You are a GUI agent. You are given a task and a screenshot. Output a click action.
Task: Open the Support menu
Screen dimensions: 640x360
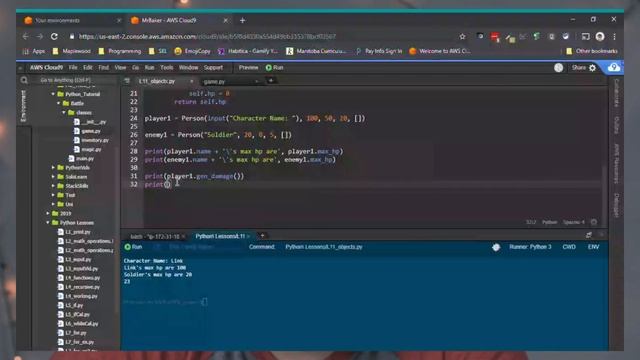point(213,68)
